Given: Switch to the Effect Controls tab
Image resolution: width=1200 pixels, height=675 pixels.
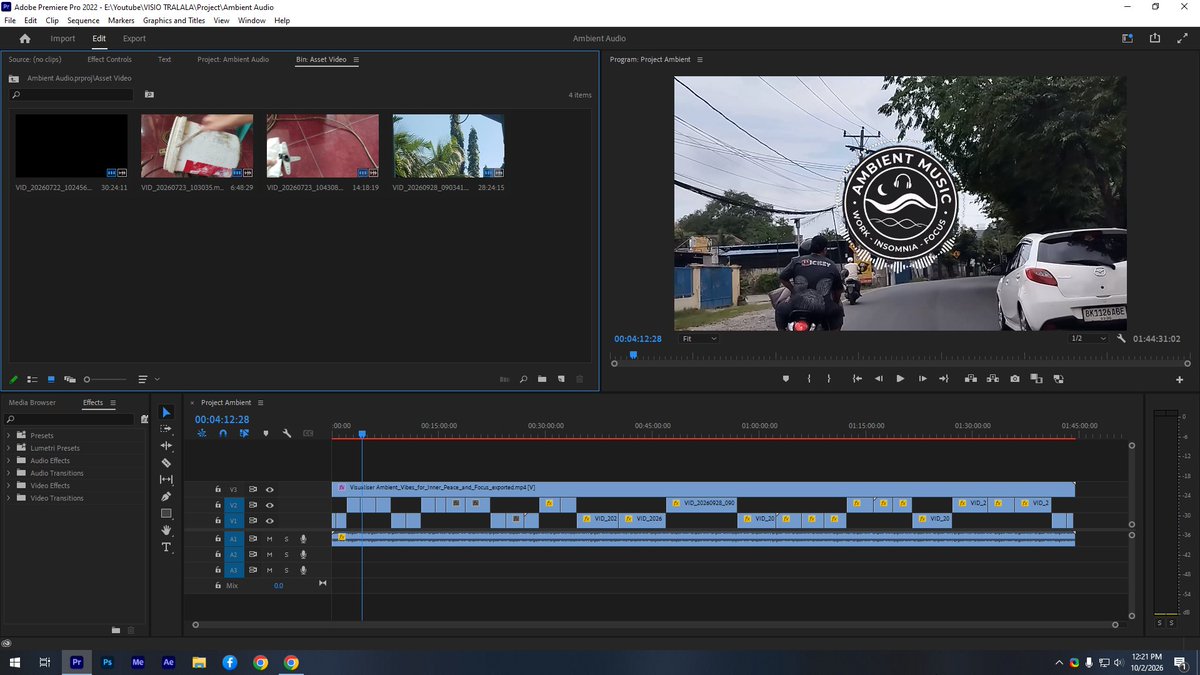Looking at the screenshot, I should point(109,59).
